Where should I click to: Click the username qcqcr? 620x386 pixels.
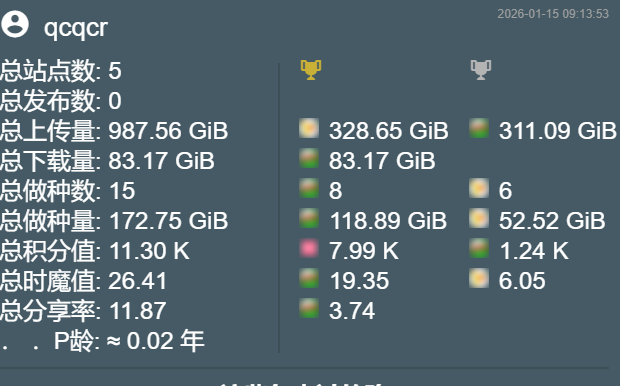coord(76,28)
